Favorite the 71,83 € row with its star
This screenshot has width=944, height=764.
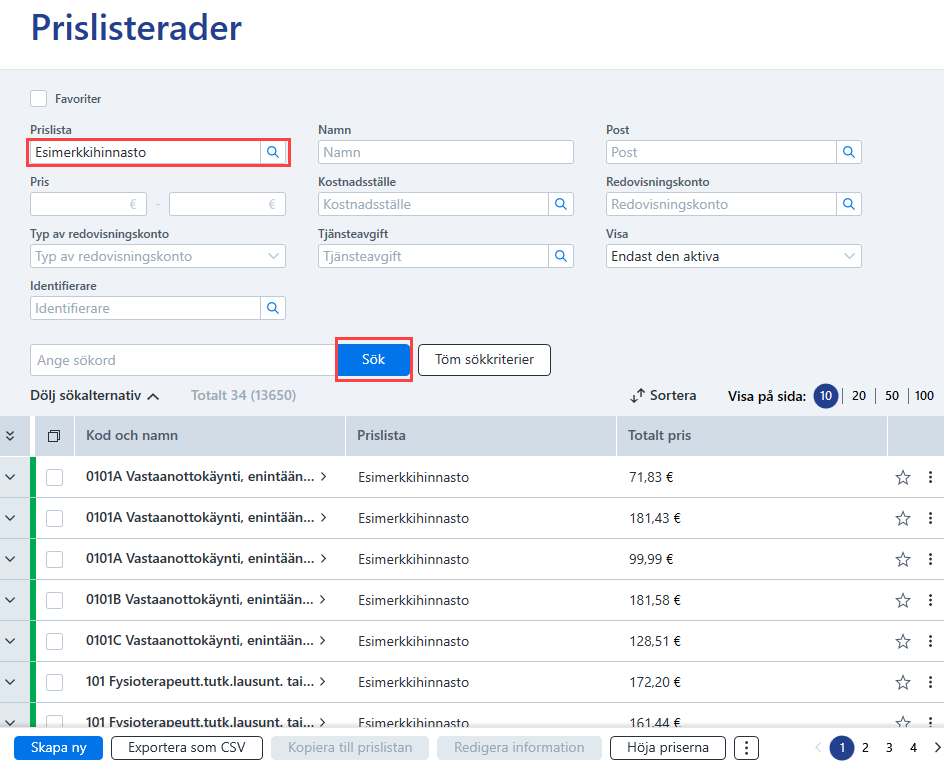click(902, 477)
